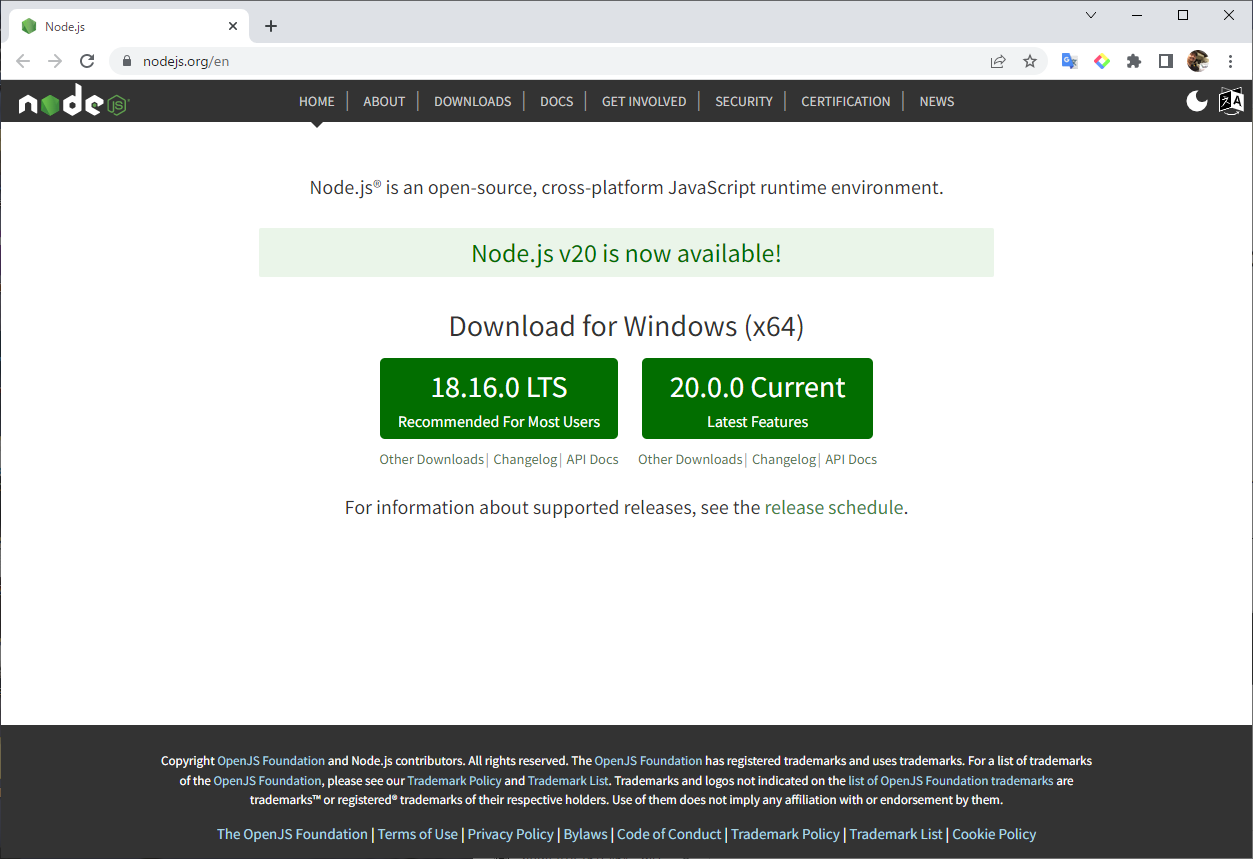Go to the DOWNLOADS nav item
The width and height of the screenshot is (1253, 859).
pos(472,101)
